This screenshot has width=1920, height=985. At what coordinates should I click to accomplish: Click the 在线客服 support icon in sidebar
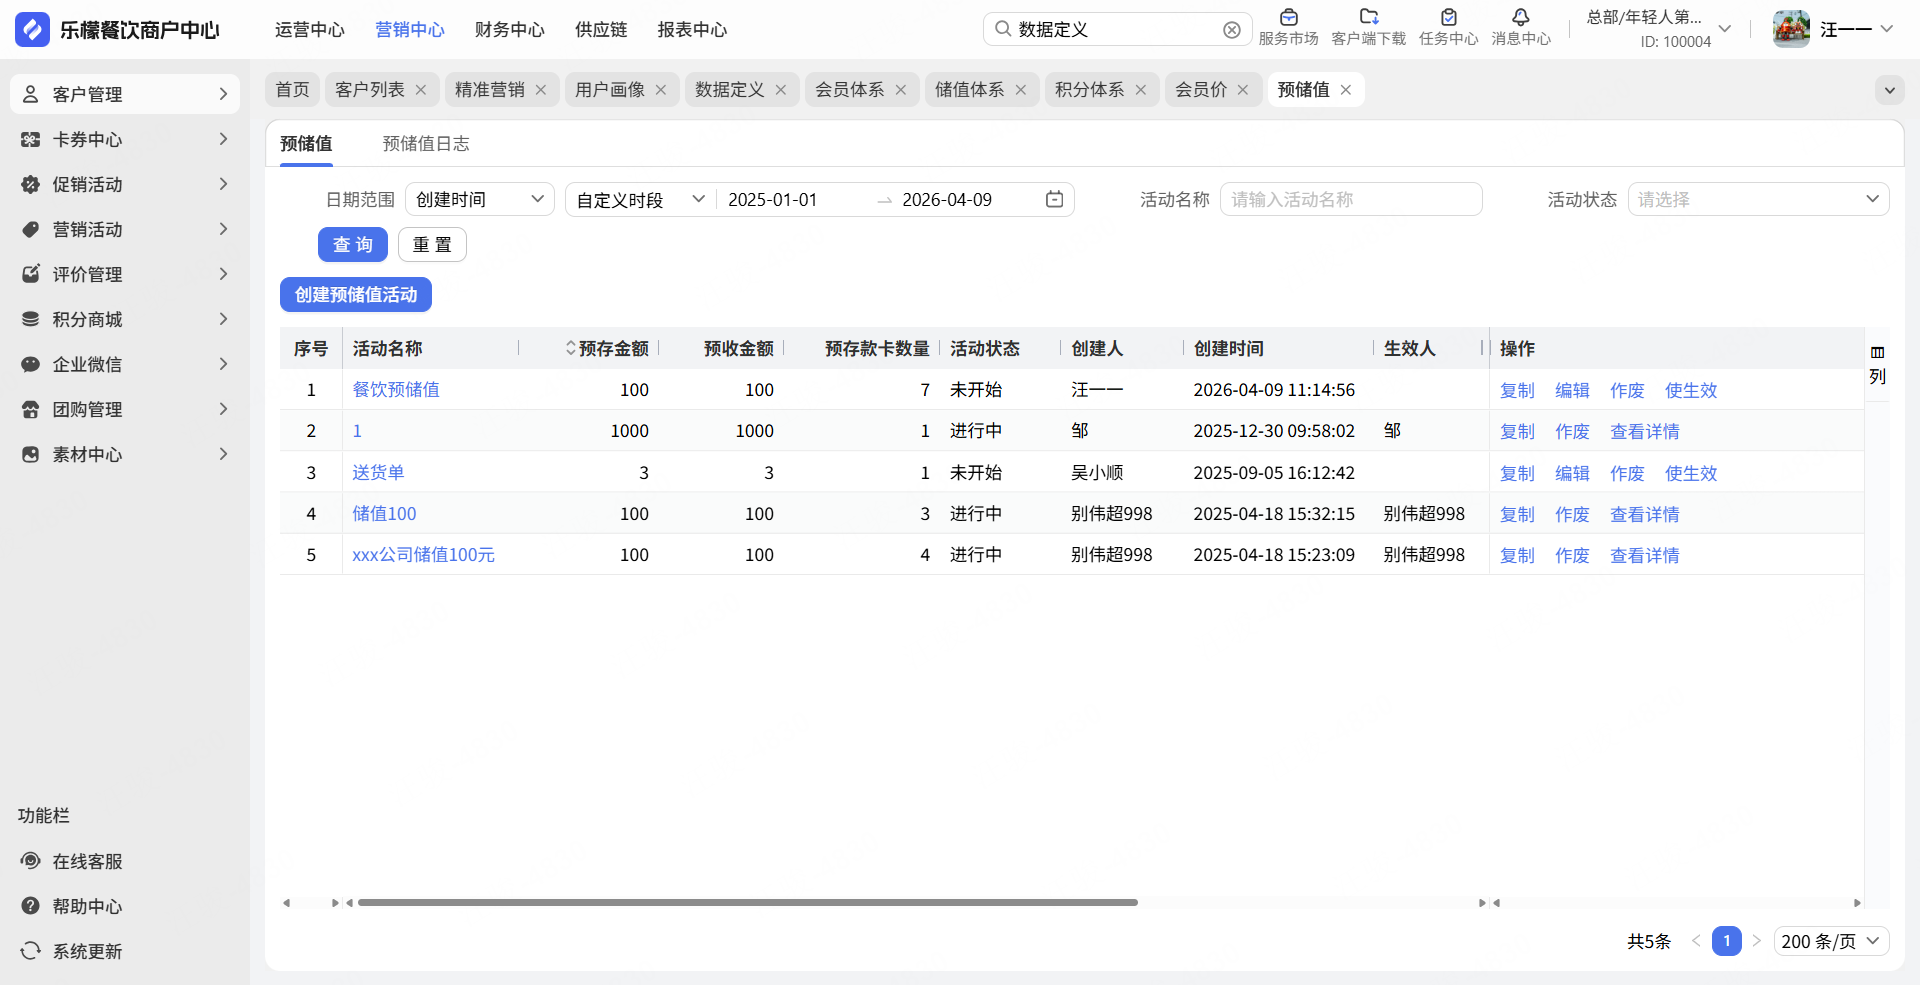[31, 861]
